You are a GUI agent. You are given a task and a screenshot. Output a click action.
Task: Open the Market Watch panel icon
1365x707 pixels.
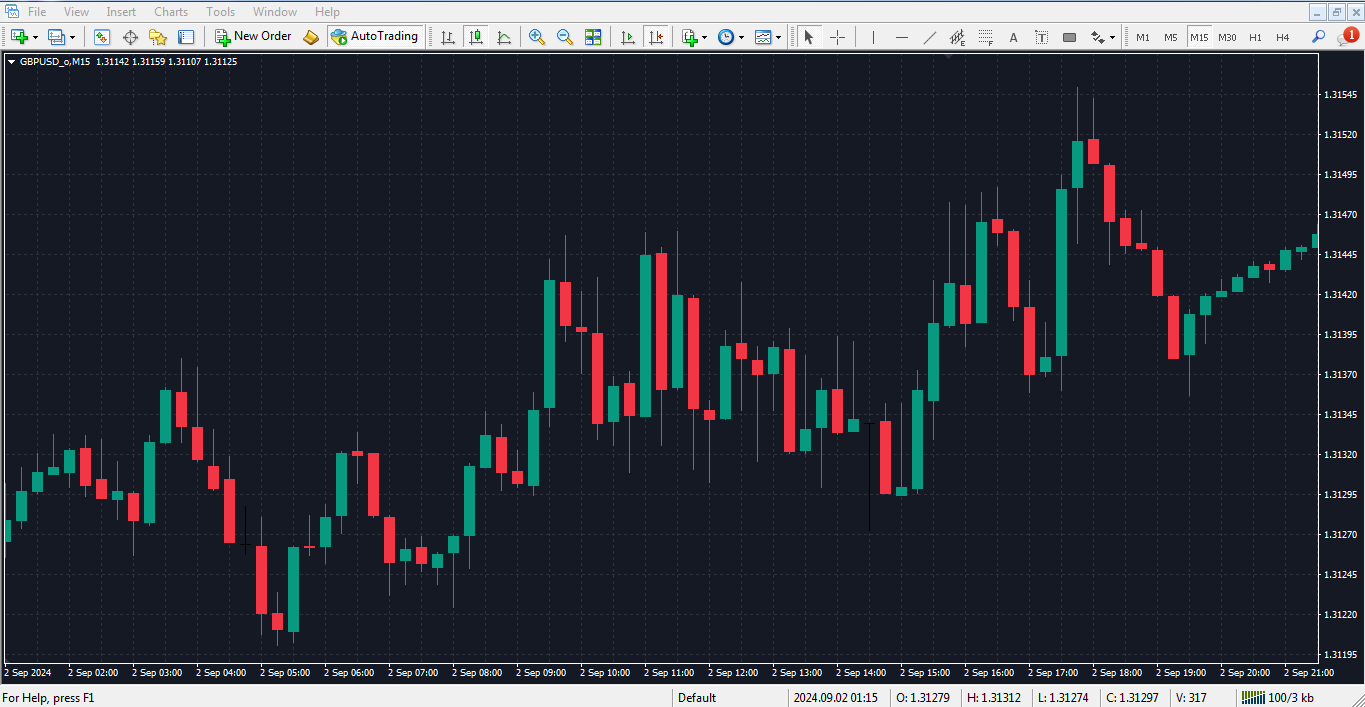click(102, 37)
